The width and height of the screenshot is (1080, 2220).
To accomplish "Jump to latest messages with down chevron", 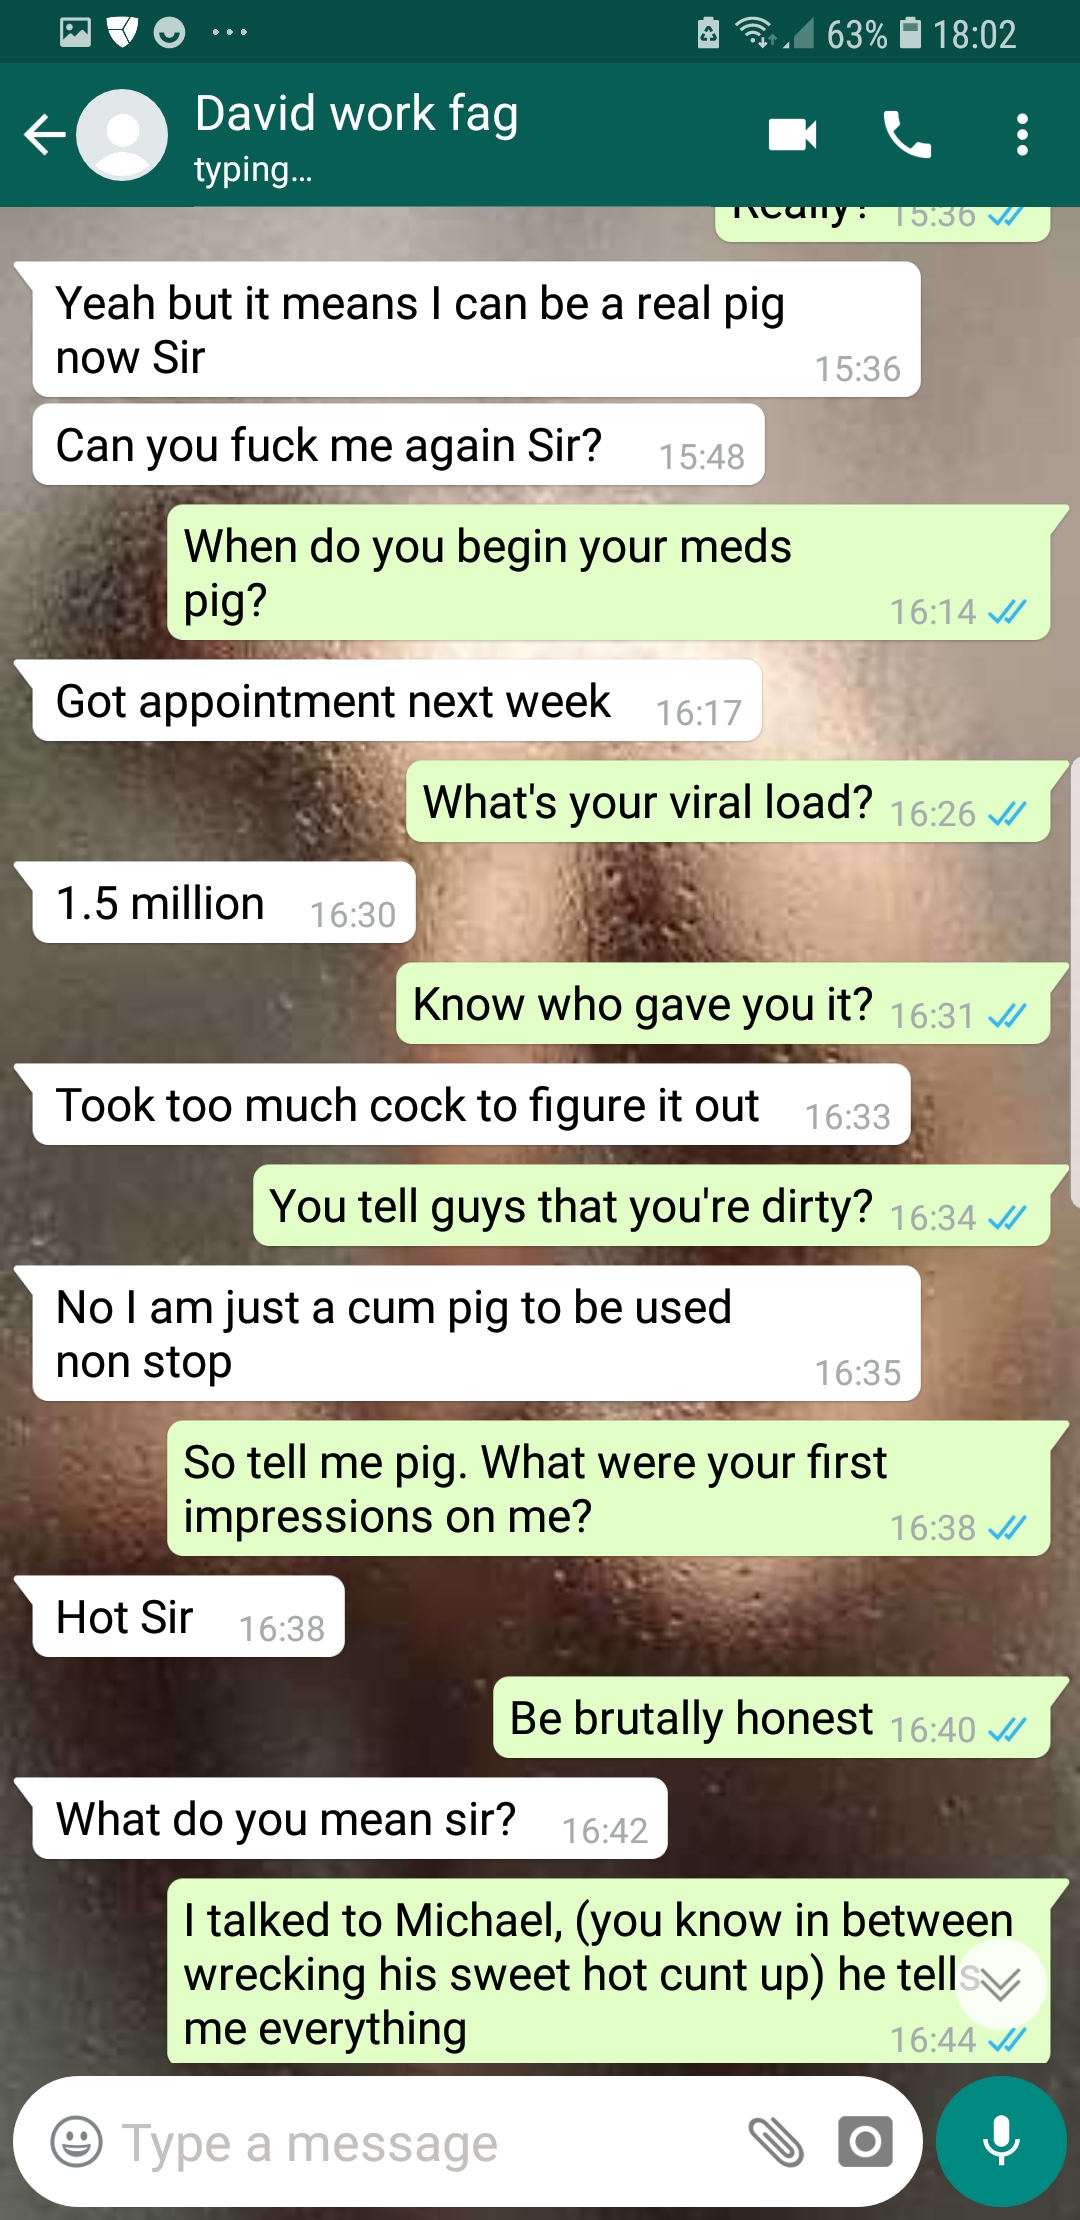I will click(1001, 1983).
